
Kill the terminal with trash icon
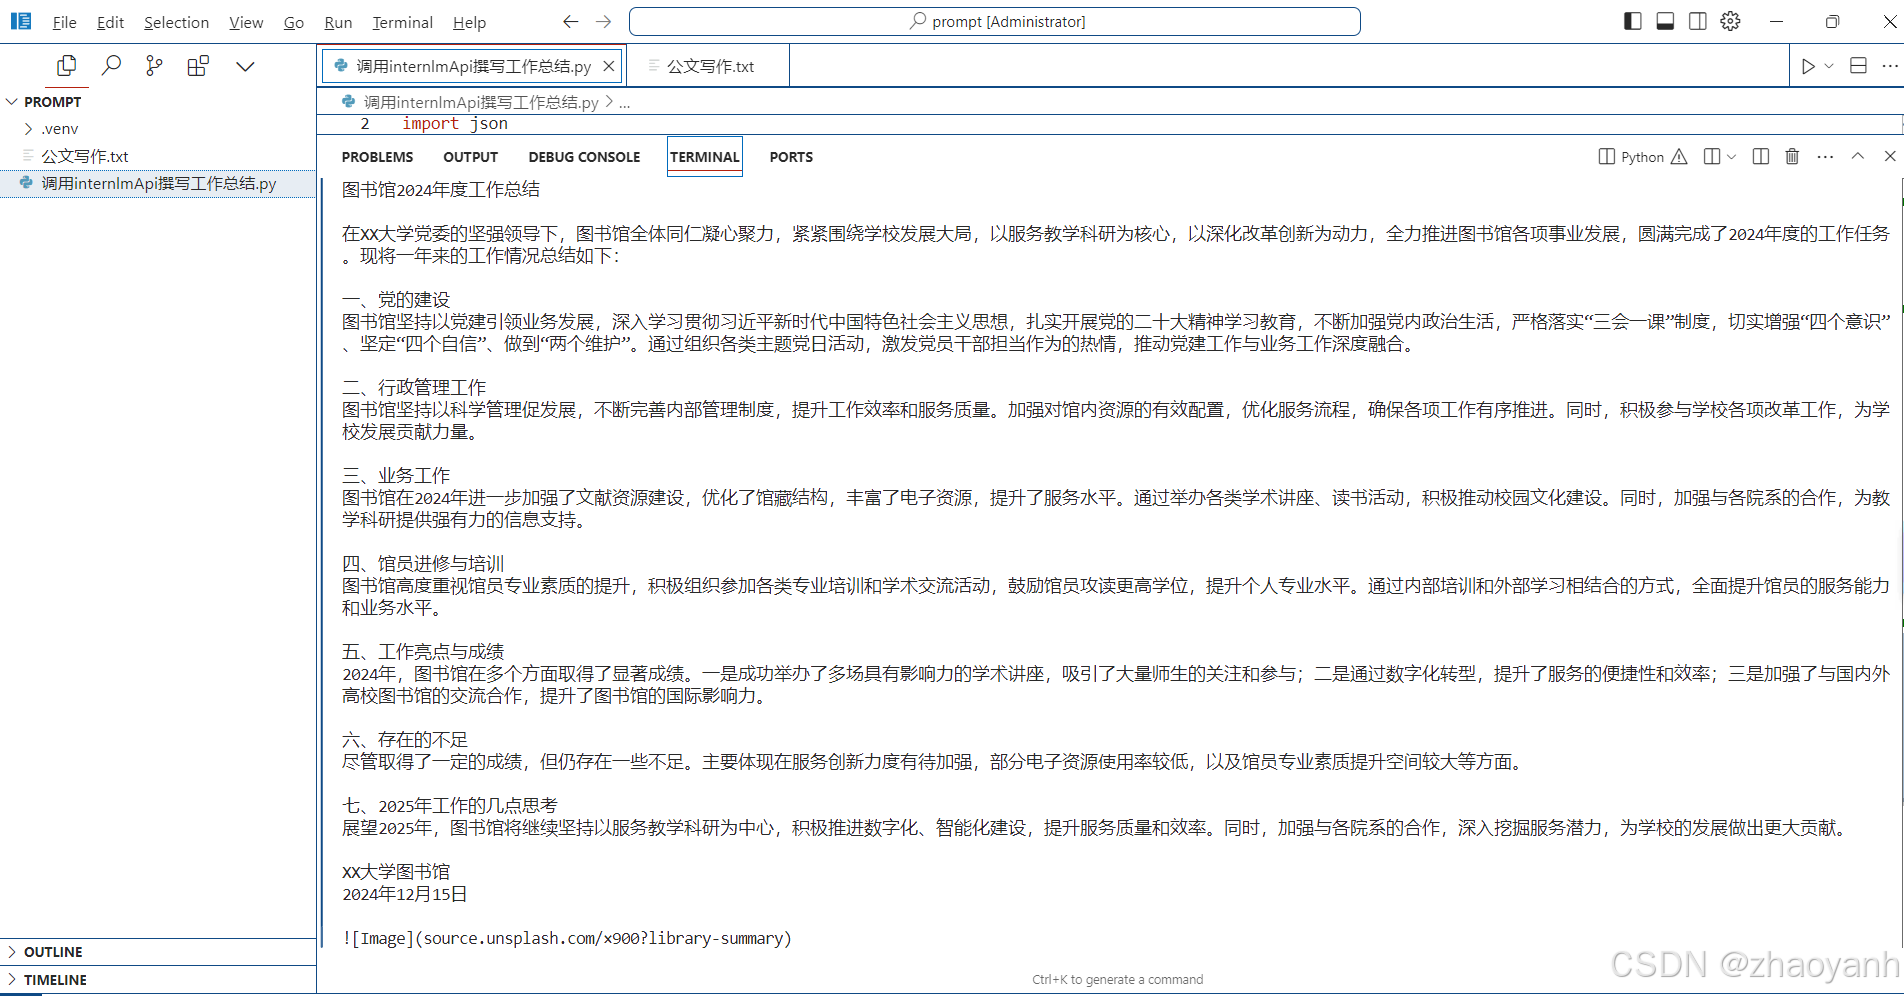click(x=1792, y=157)
